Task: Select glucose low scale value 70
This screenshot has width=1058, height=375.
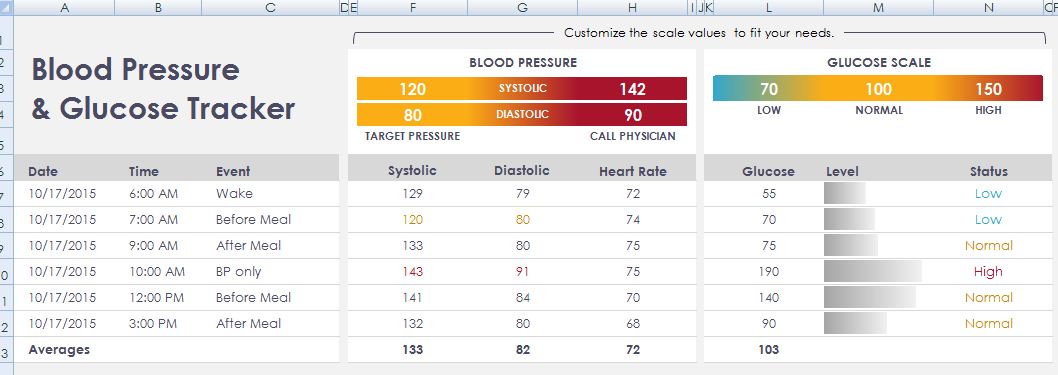Action: coord(769,89)
